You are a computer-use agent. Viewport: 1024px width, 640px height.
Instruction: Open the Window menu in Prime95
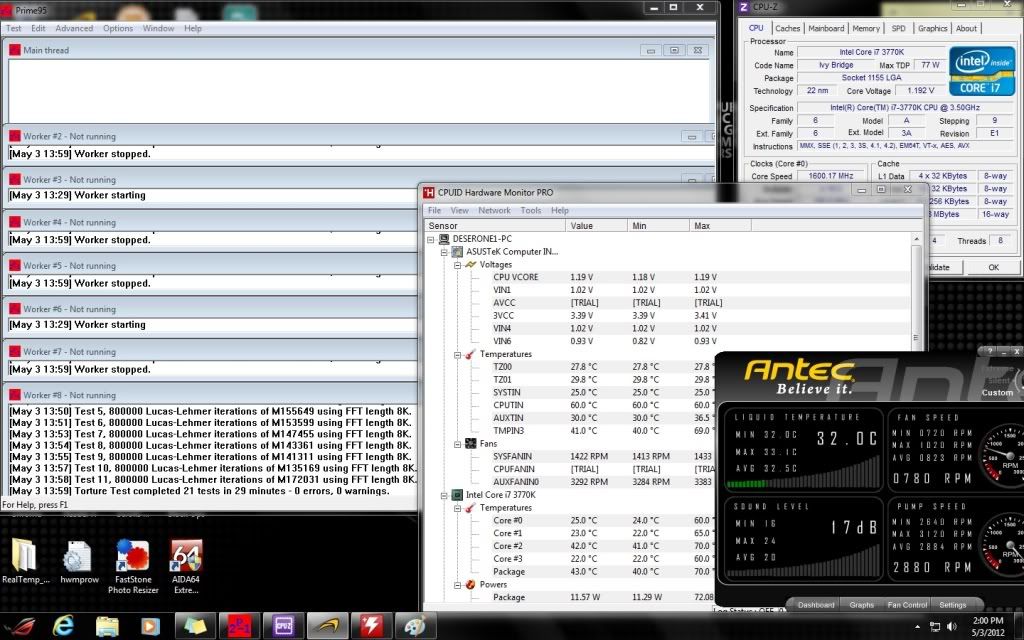[x=158, y=28]
